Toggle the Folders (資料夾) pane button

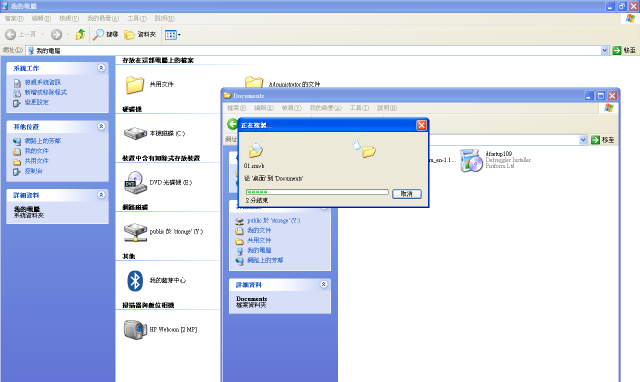coord(140,35)
